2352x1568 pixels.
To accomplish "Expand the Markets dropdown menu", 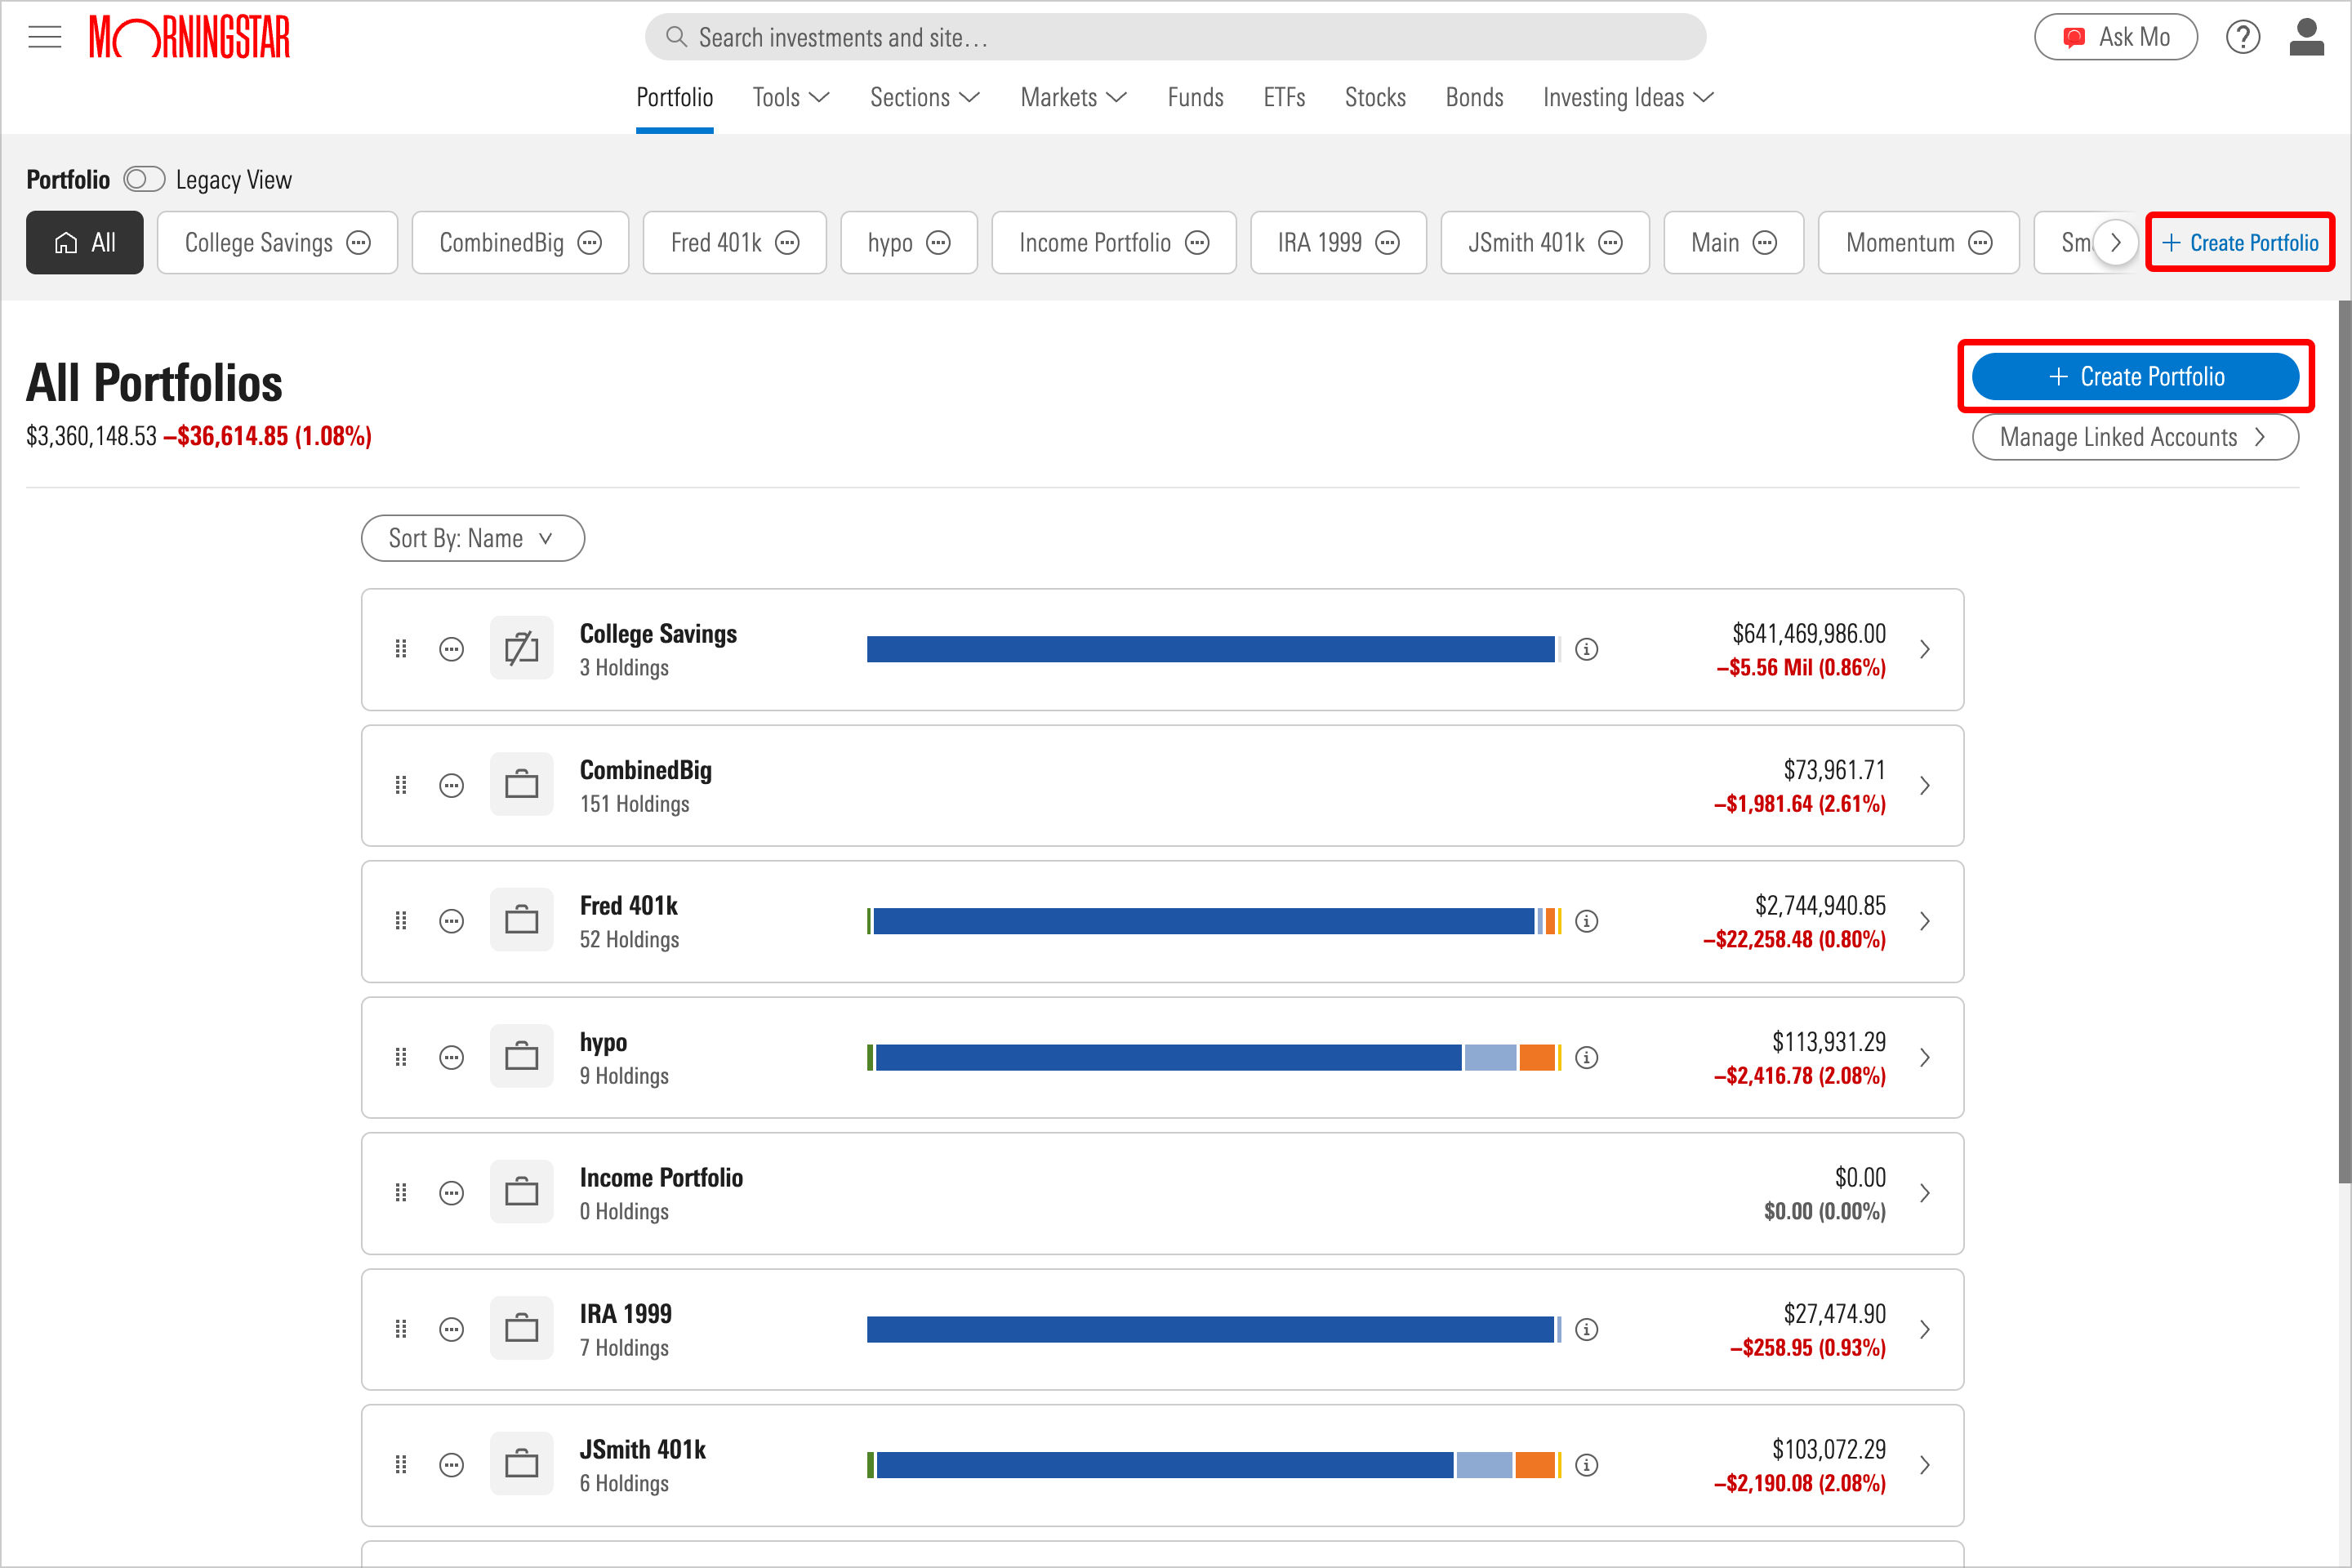I will coord(1074,97).
